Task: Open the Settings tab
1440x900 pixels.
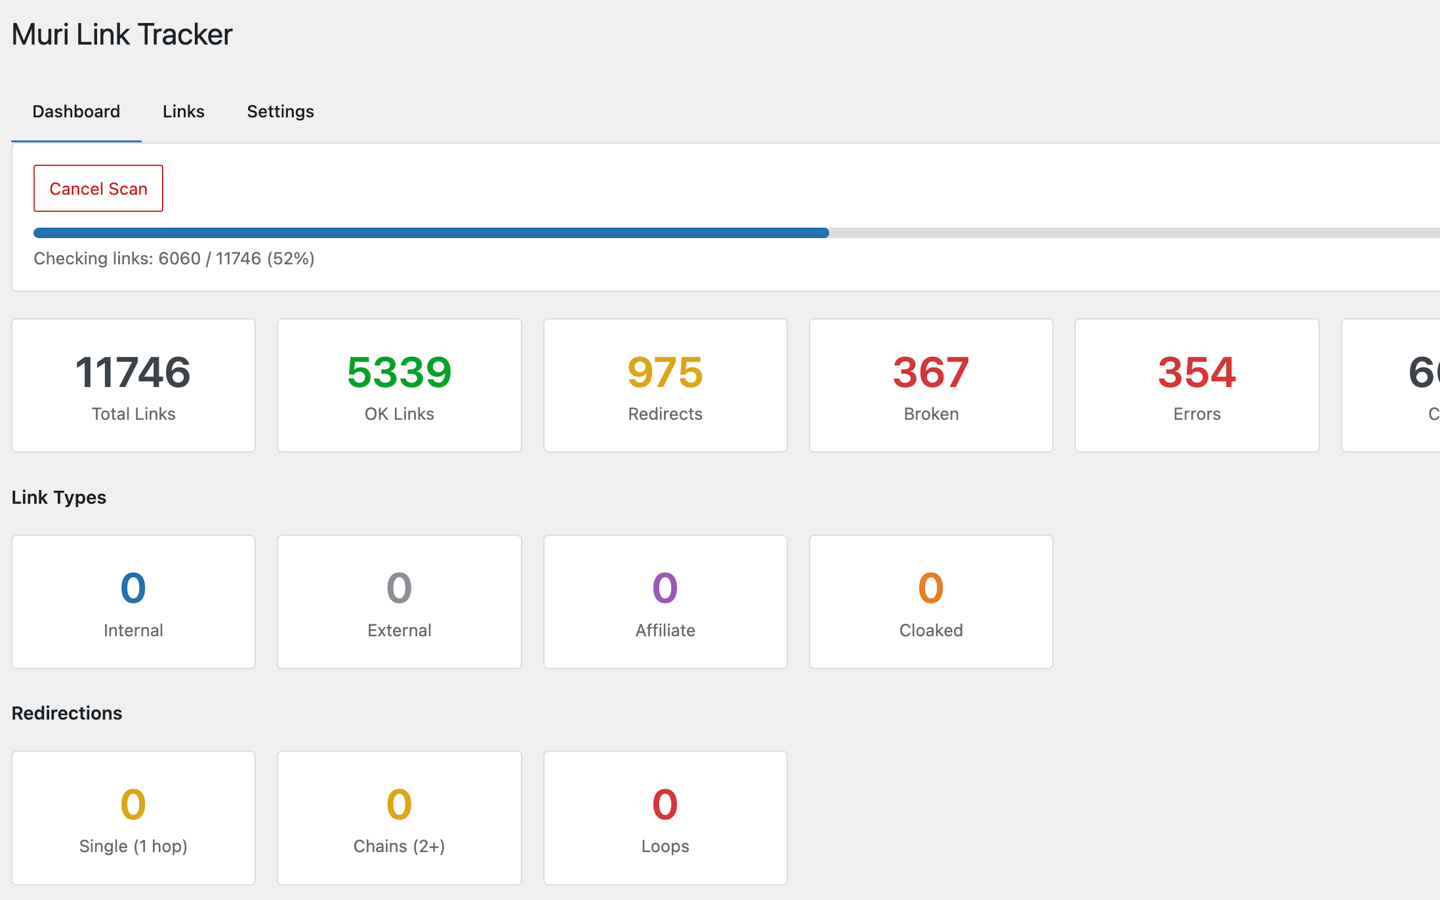Action: pyautogui.click(x=280, y=111)
